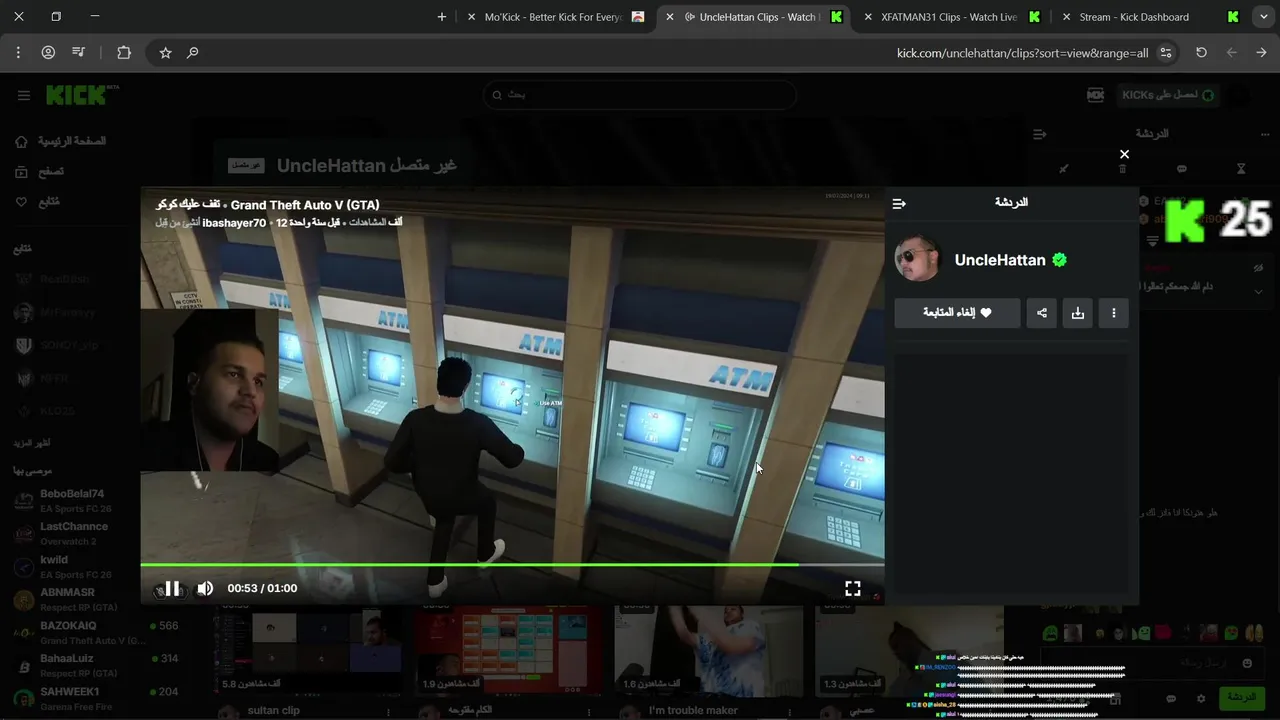Click the get KICKs button
Screen dimensions: 1280x720
(x=1169, y=95)
